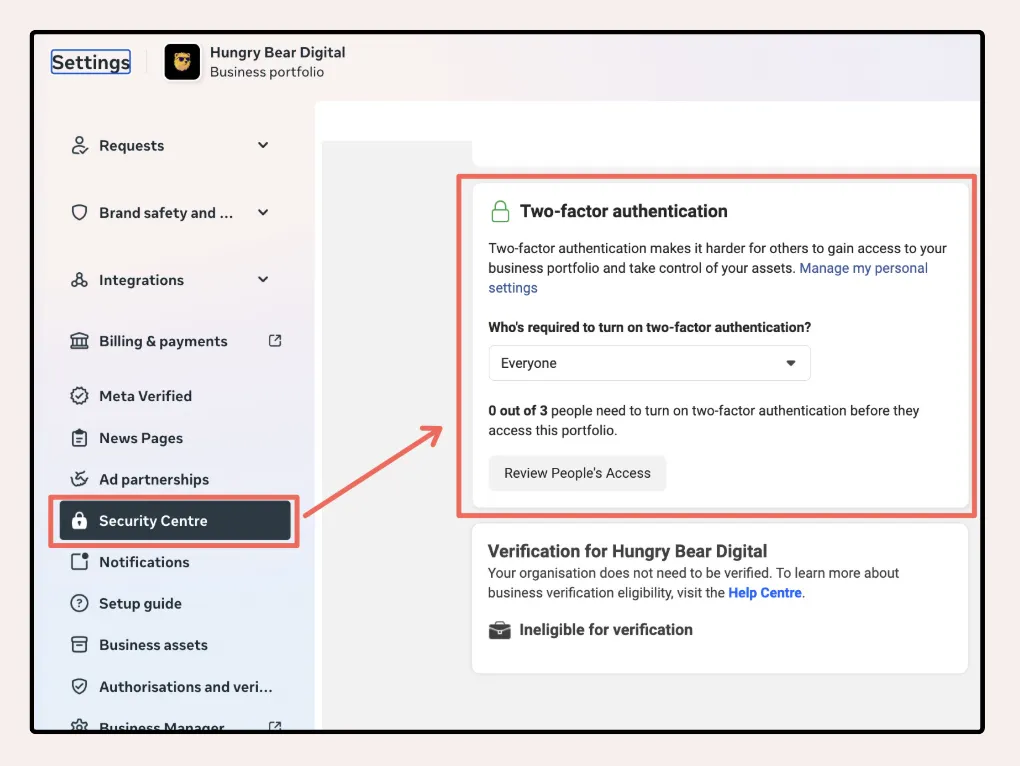The width and height of the screenshot is (1020, 766).
Task: Expand the Integrations section chevron
Action: click(x=263, y=280)
